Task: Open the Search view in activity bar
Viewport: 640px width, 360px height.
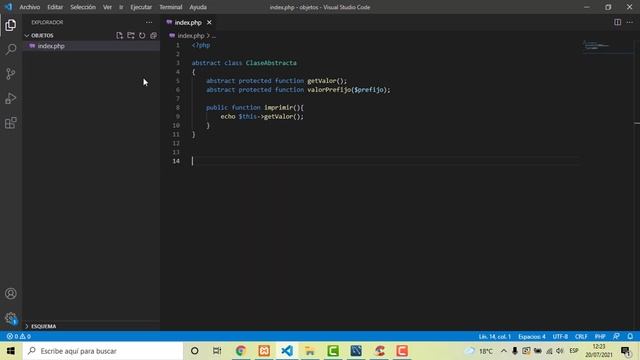Action: click(x=11, y=49)
